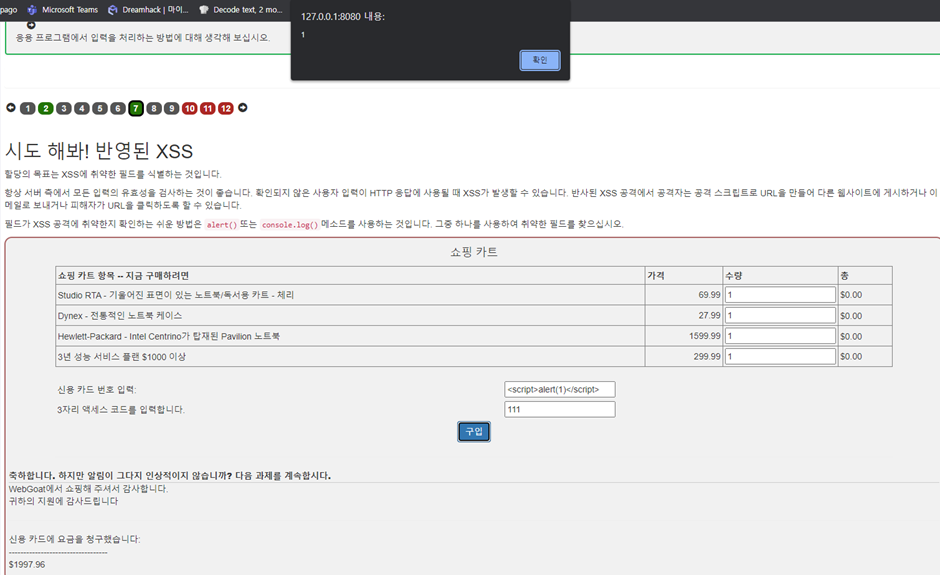940x575 pixels.
Task: Open lesson page 9
Action: pyautogui.click(x=171, y=109)
